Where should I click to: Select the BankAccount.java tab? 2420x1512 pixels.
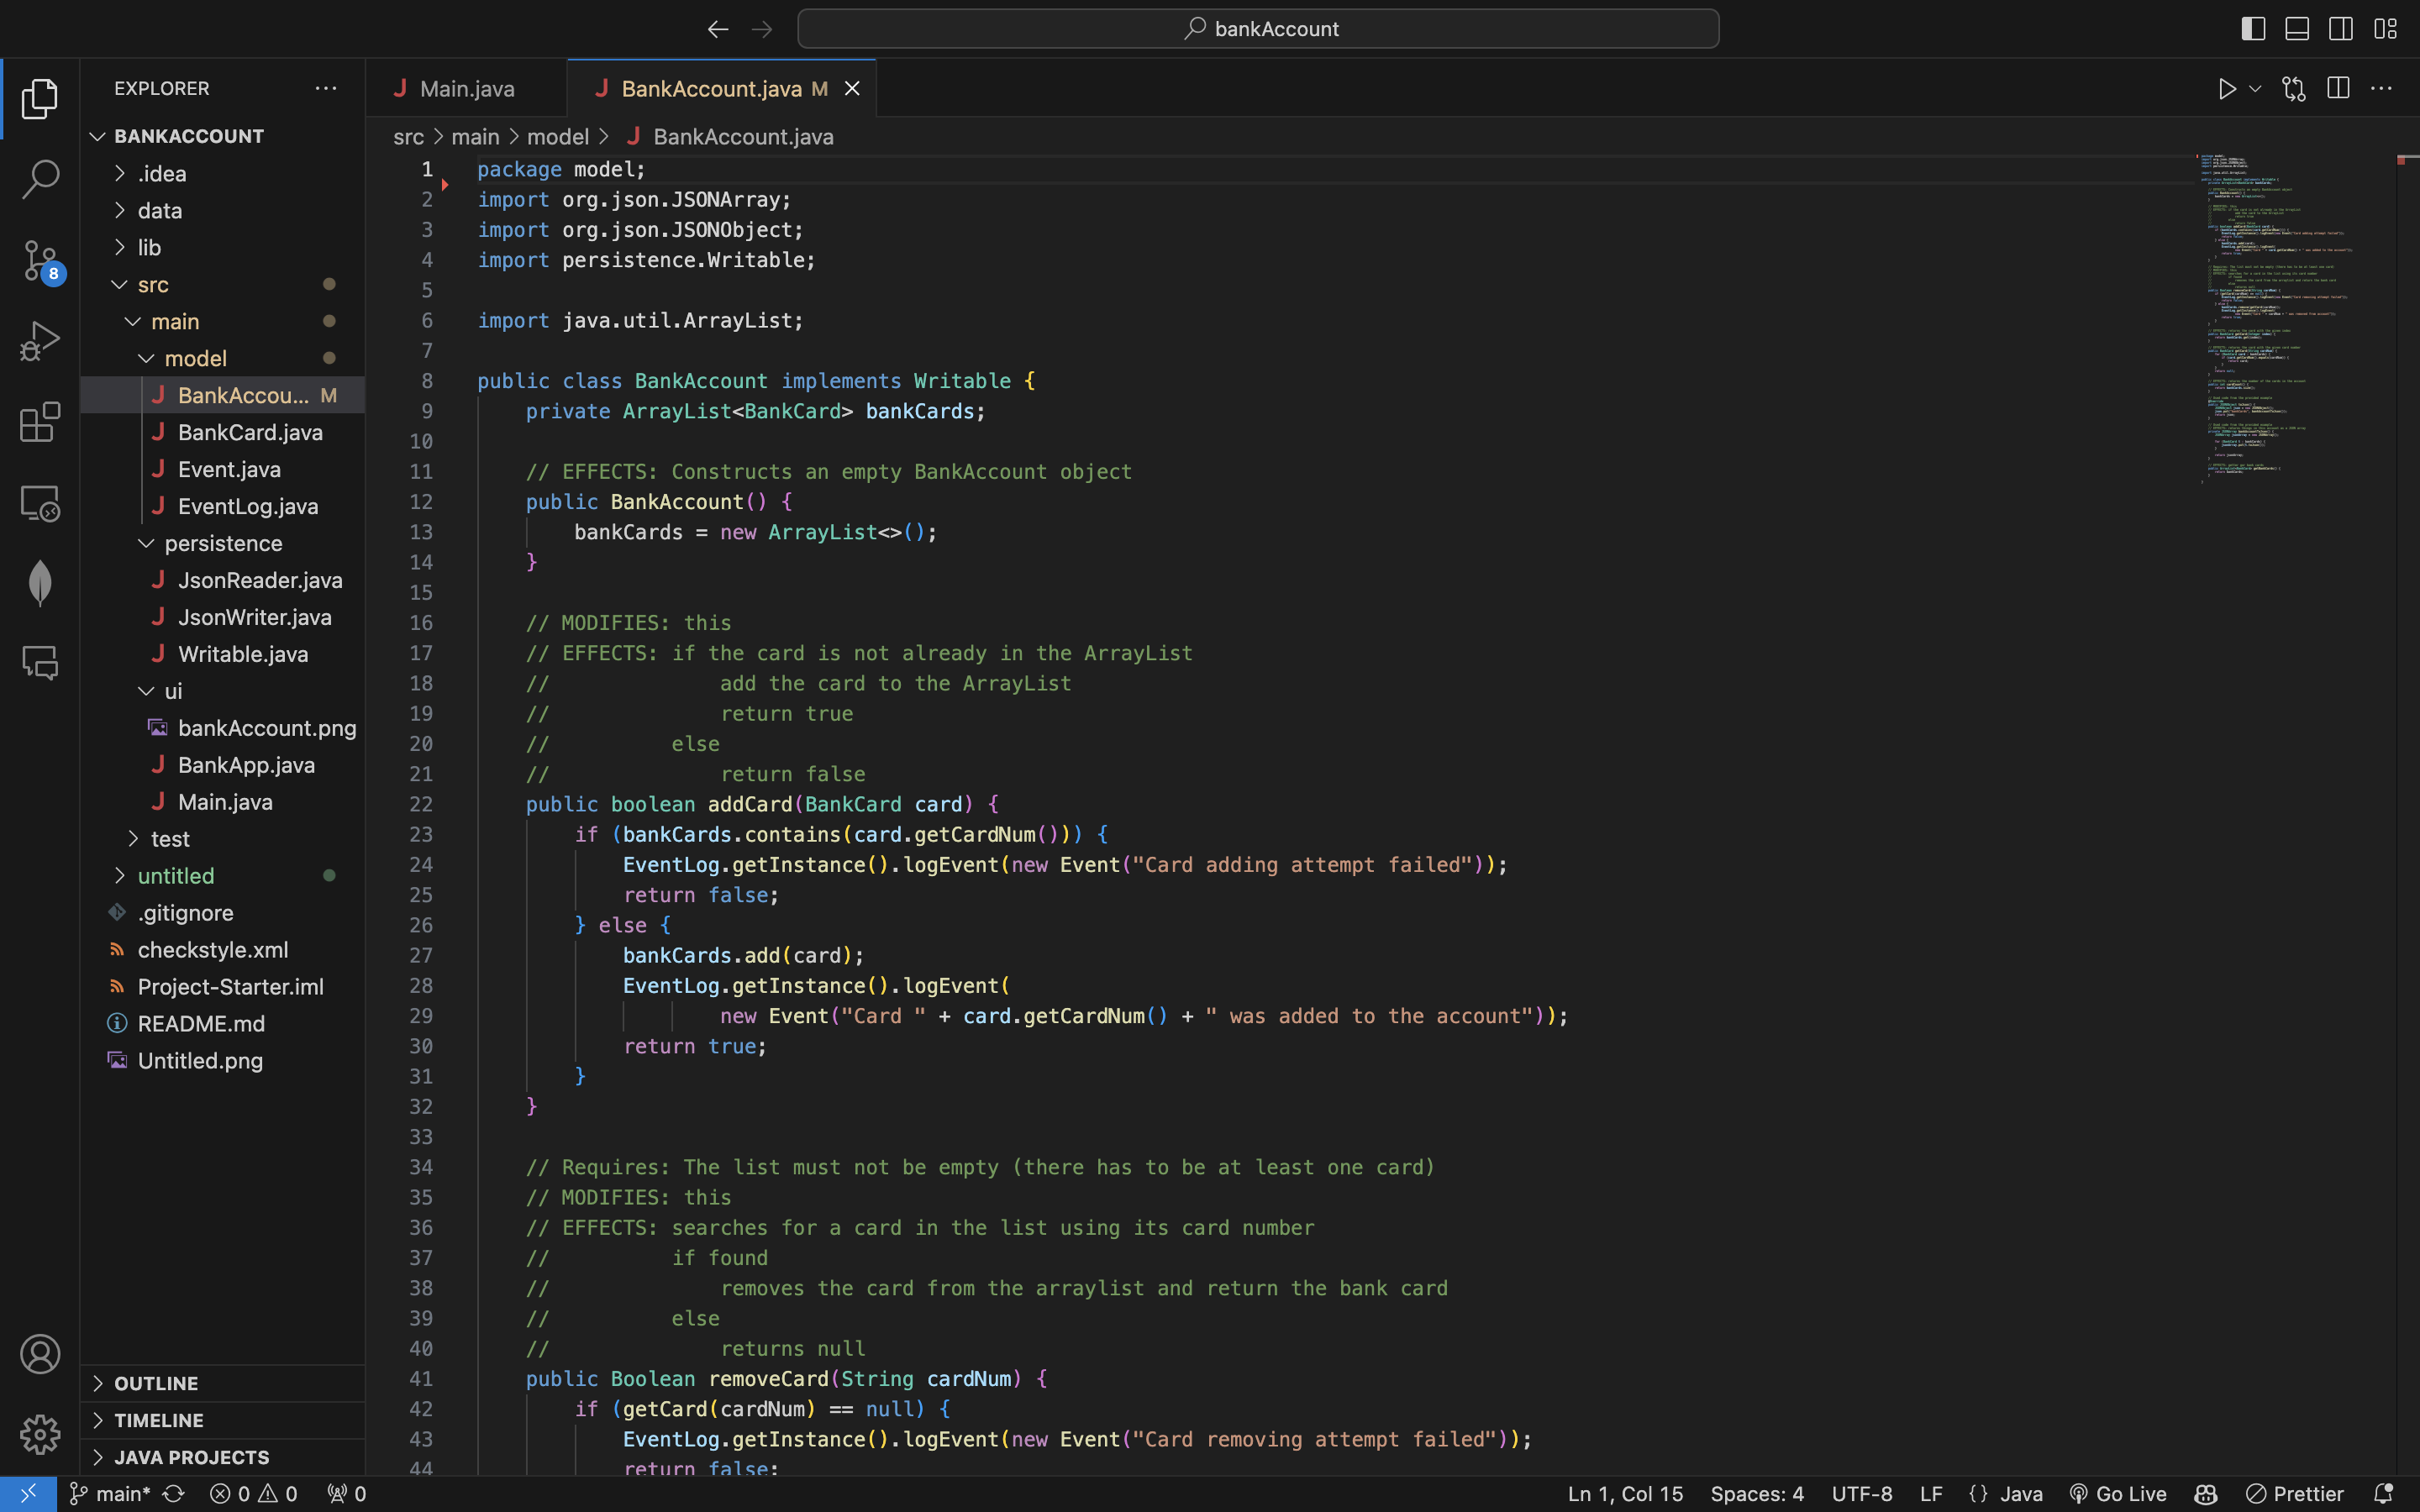pos(711,89)
